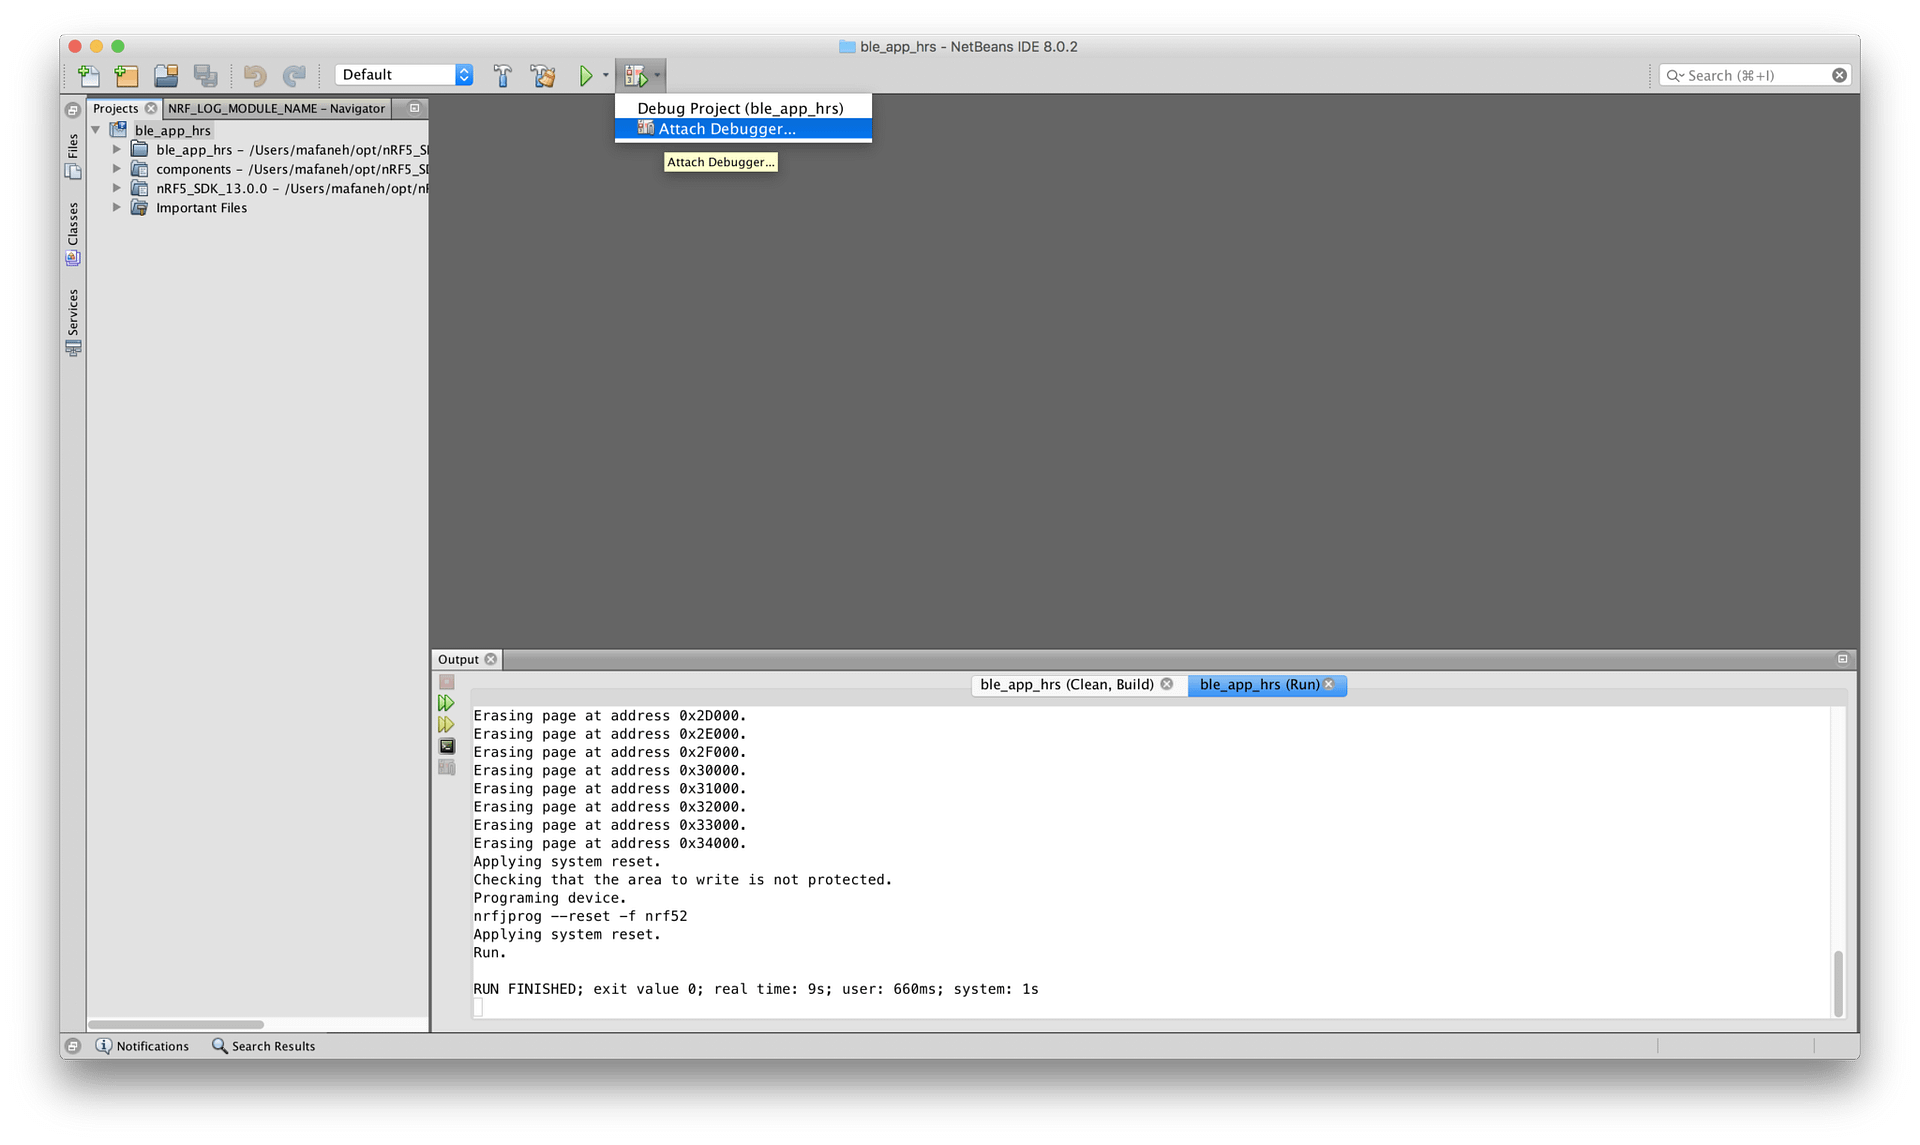Open the Debug Project dropdown arrow
Screen dimensions: 1920x1145
(x=657, y=75)
